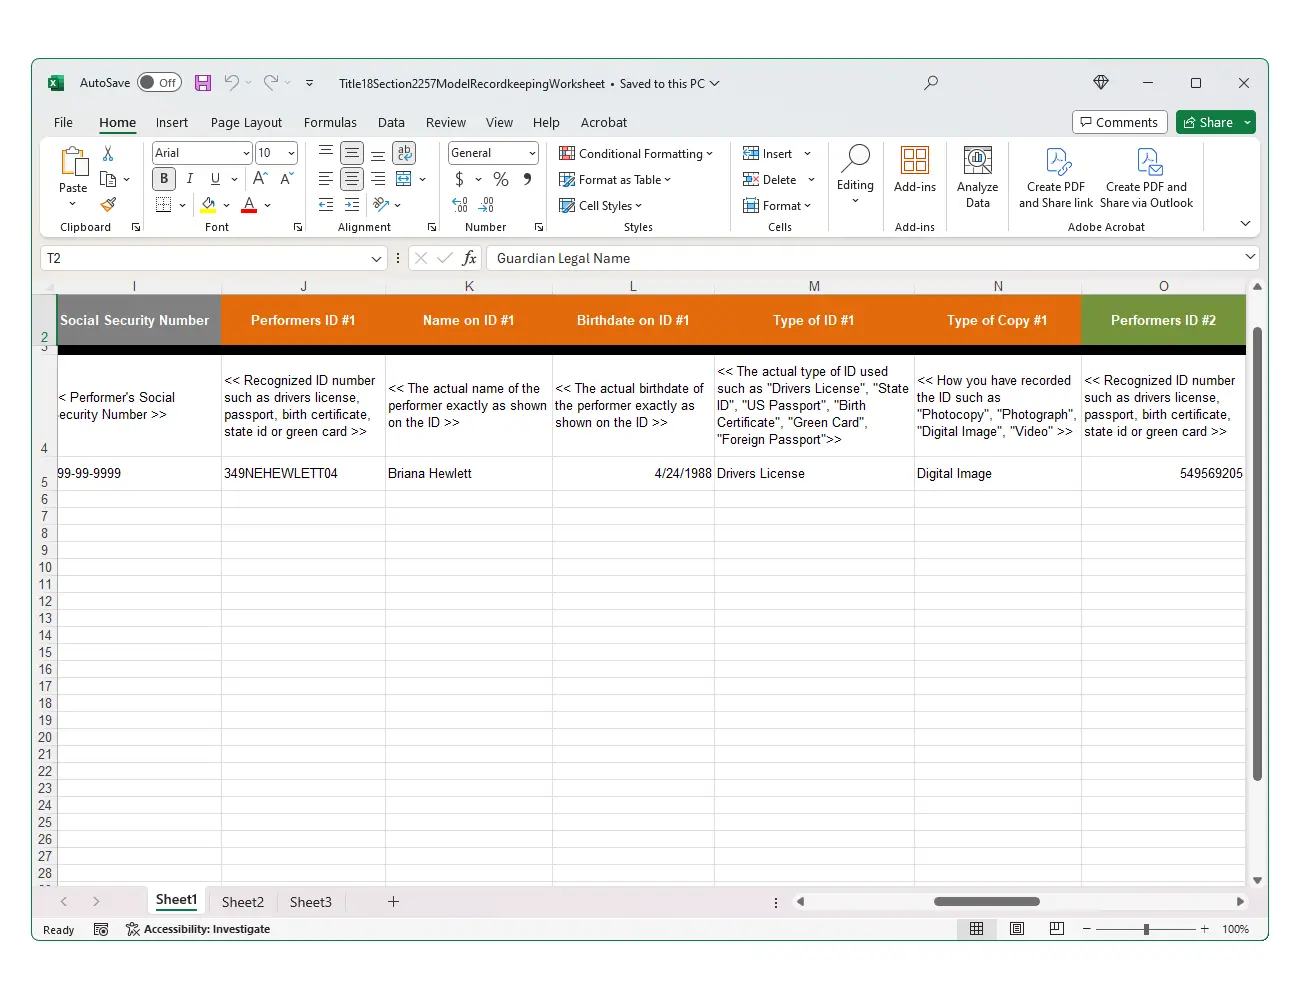Apply Comma Style format

(x=528, y=179)
